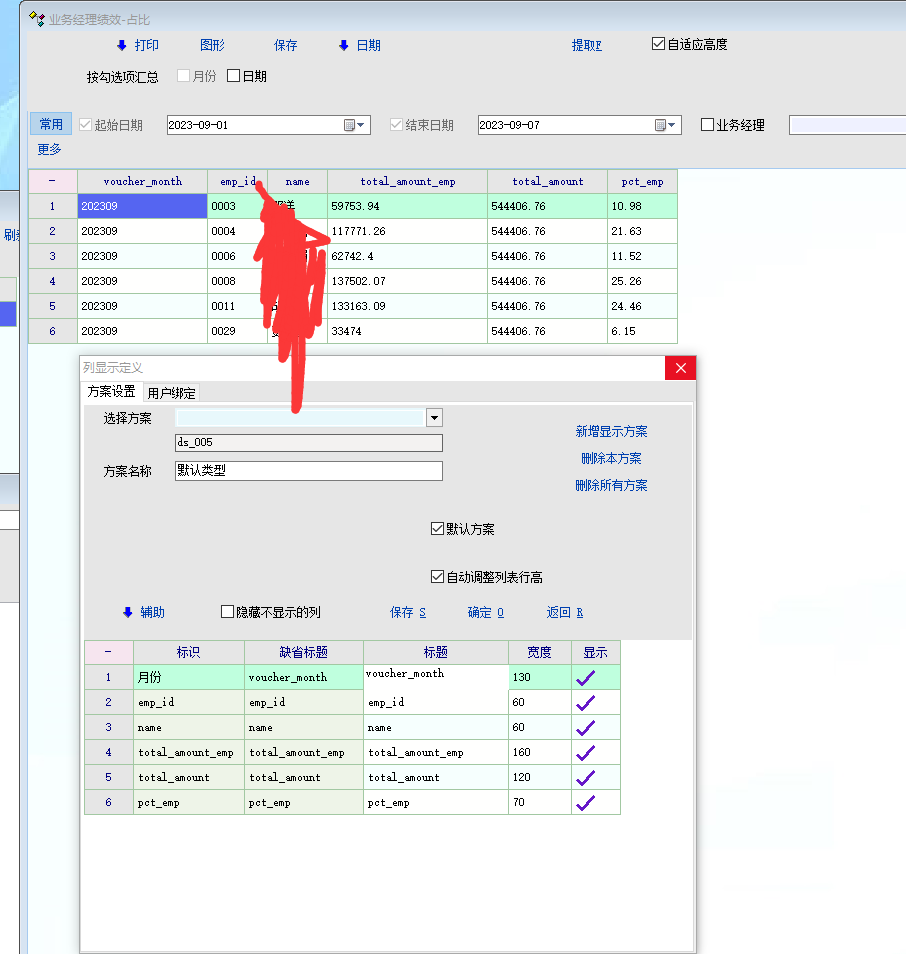
Task: Toggle display checkmark for voucher_month row
Action: pyautogui.click(x=586, y=677)
